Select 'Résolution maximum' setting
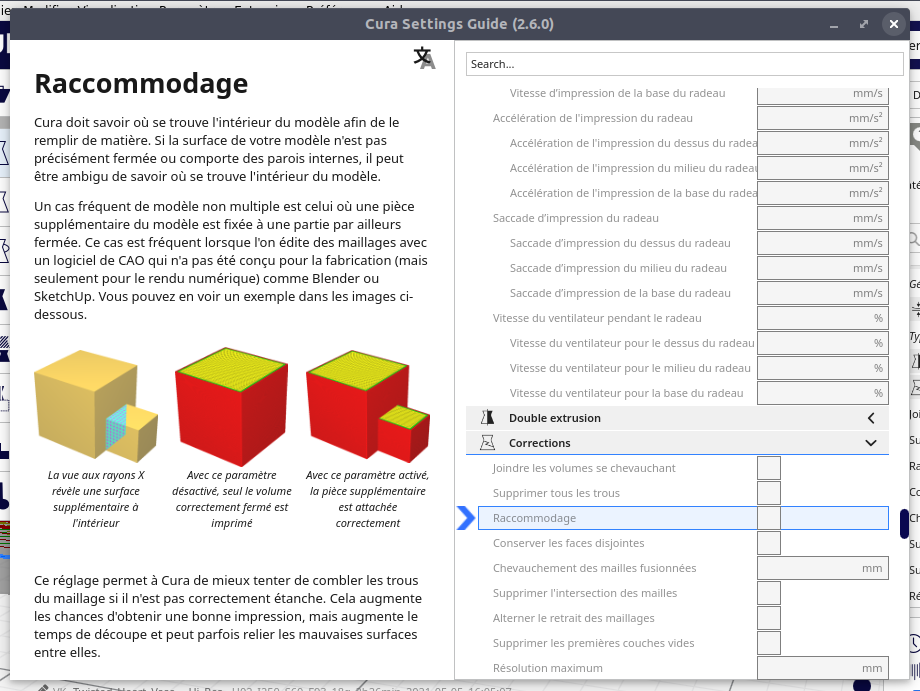The image size is (920, 691). coord(548,668)
